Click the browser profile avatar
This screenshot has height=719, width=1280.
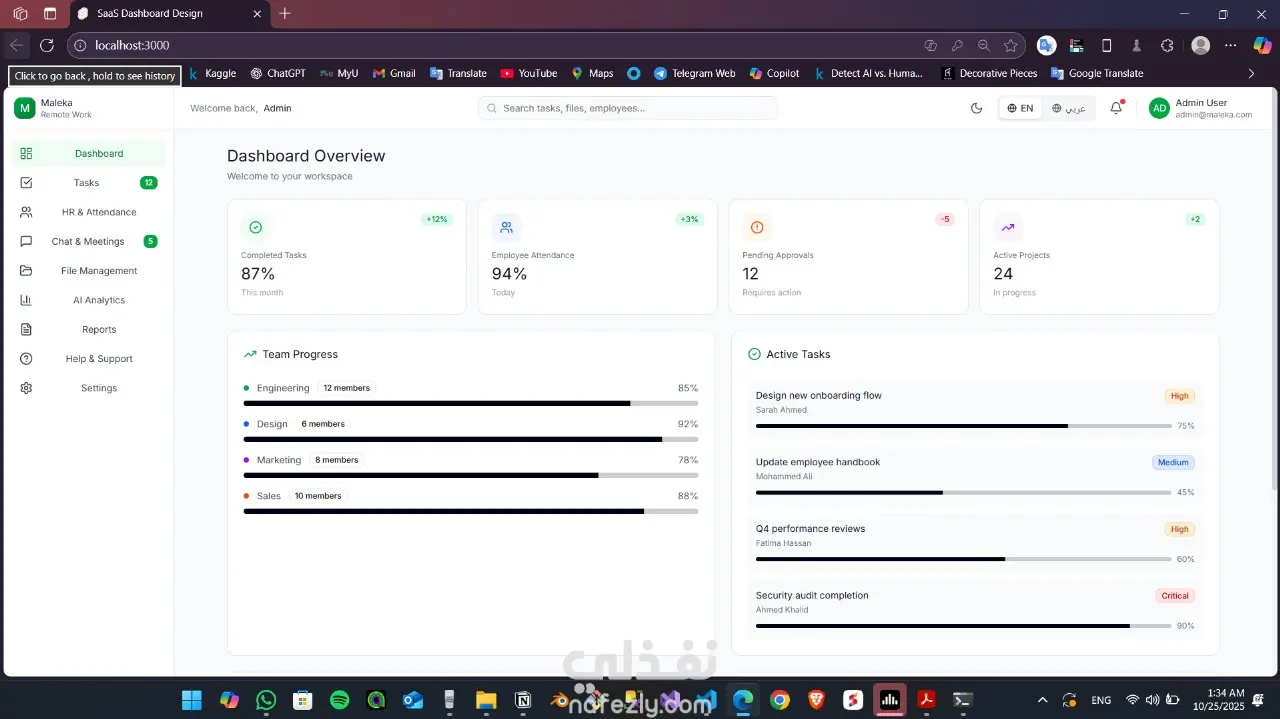tap(1201, 45)
